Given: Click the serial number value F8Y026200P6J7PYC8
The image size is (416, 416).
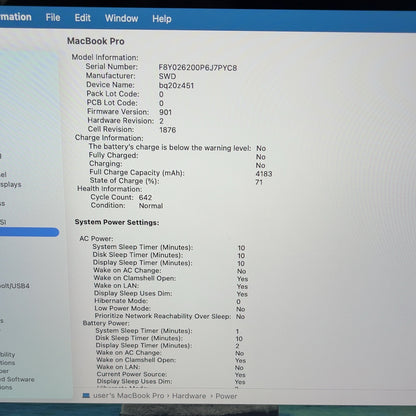Looking at the screenshot, I should (x=198, y=68).
